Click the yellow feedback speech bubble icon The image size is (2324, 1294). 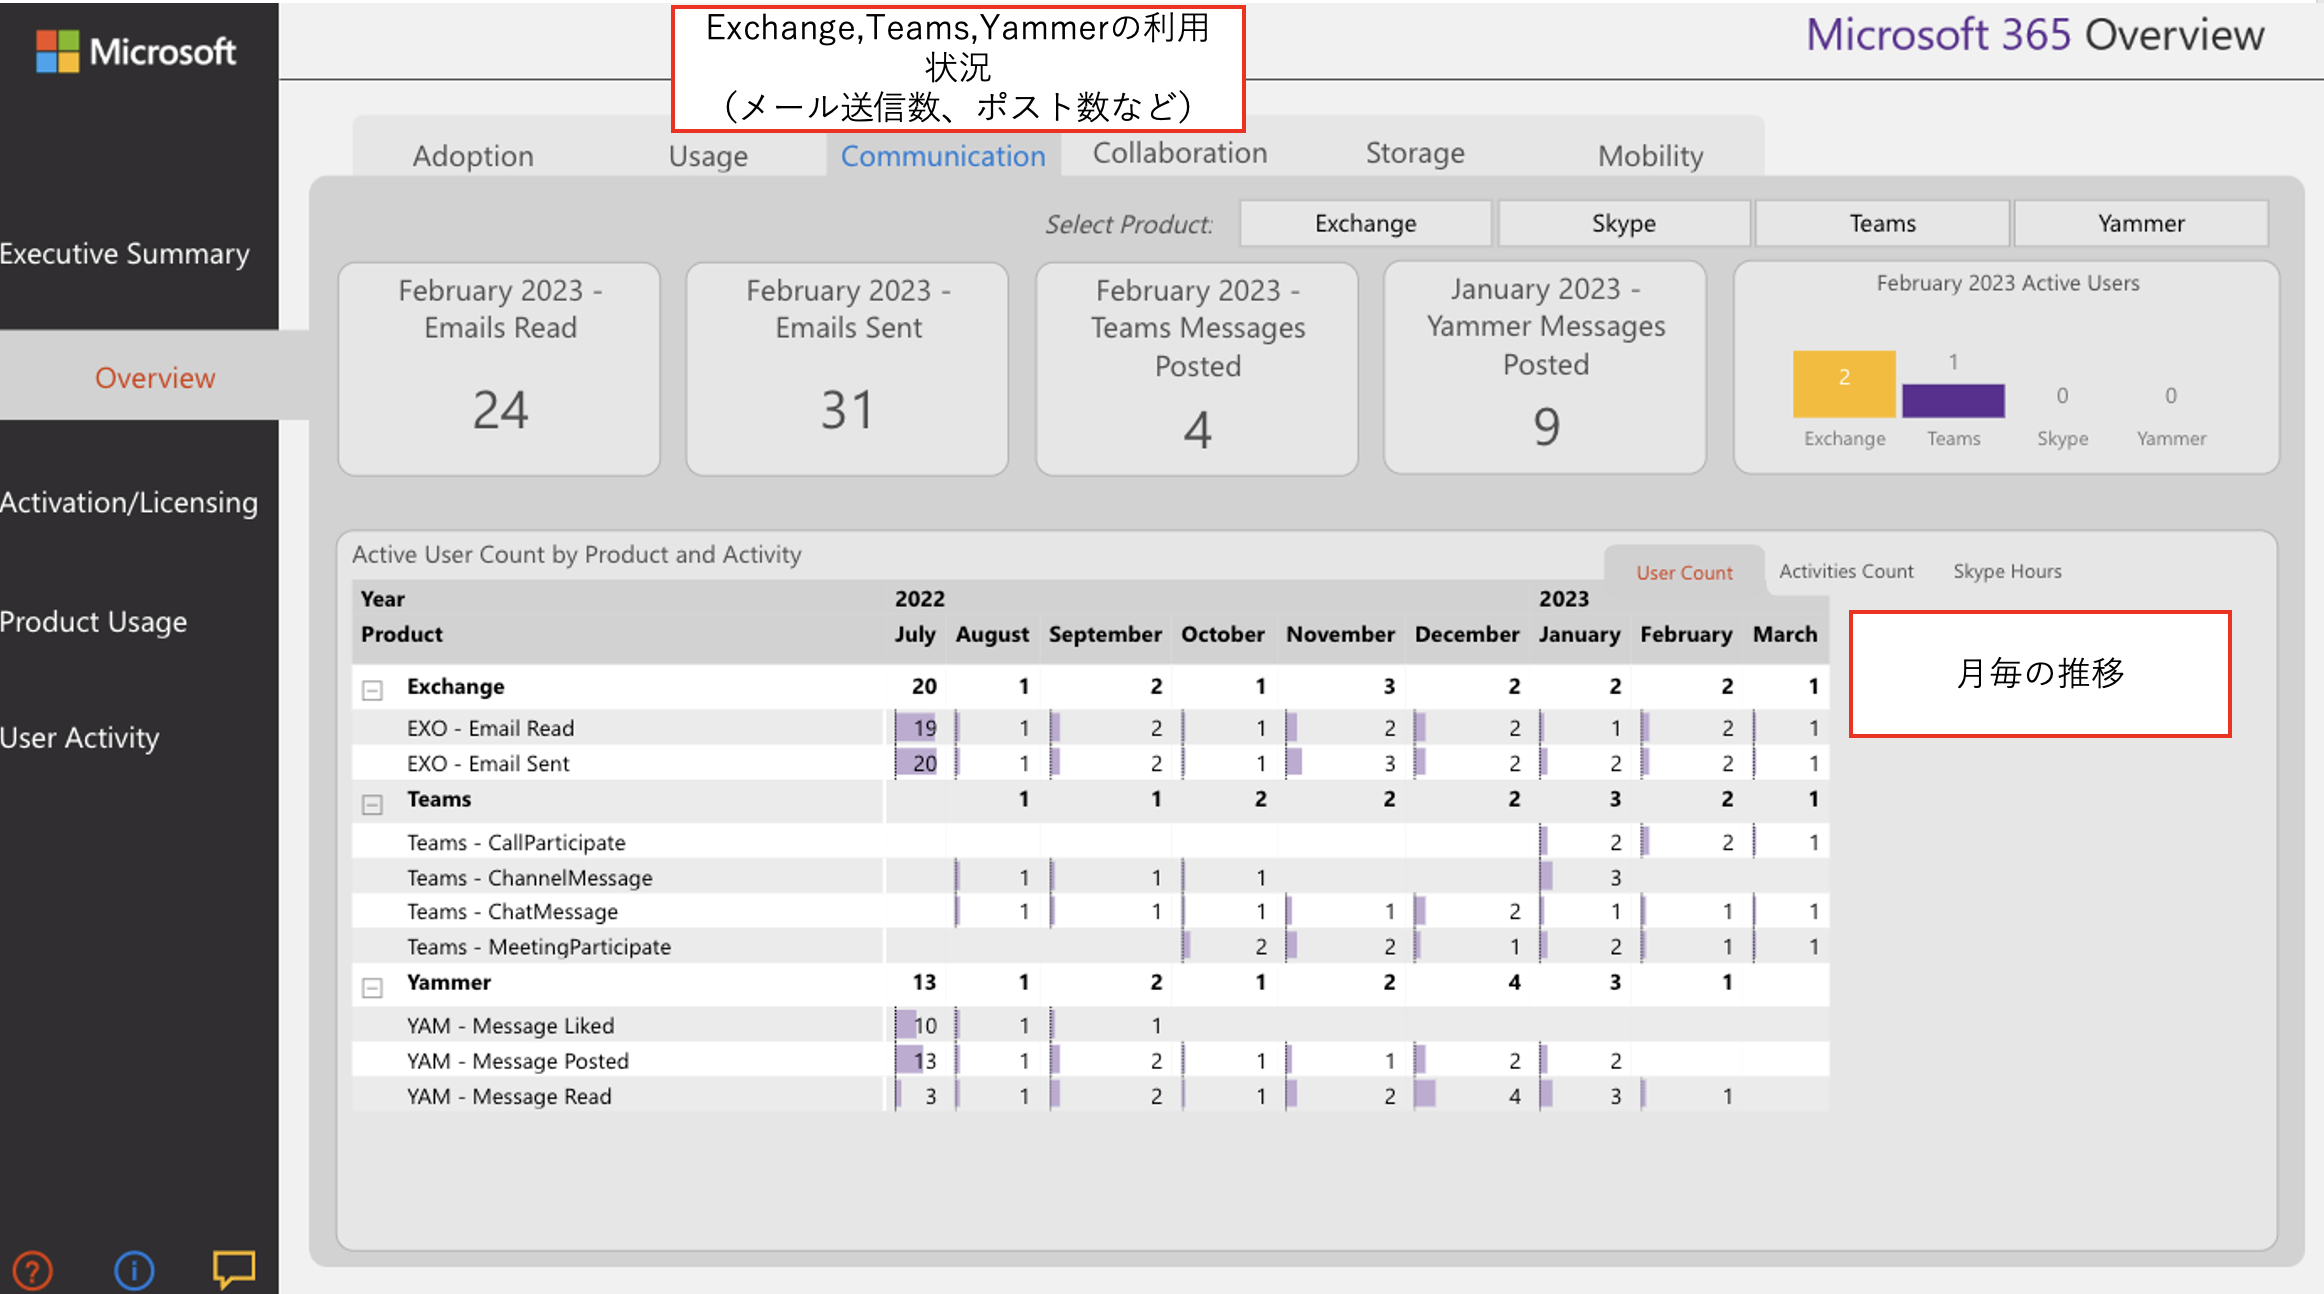pyautogui.click(x=234, y=1268)
